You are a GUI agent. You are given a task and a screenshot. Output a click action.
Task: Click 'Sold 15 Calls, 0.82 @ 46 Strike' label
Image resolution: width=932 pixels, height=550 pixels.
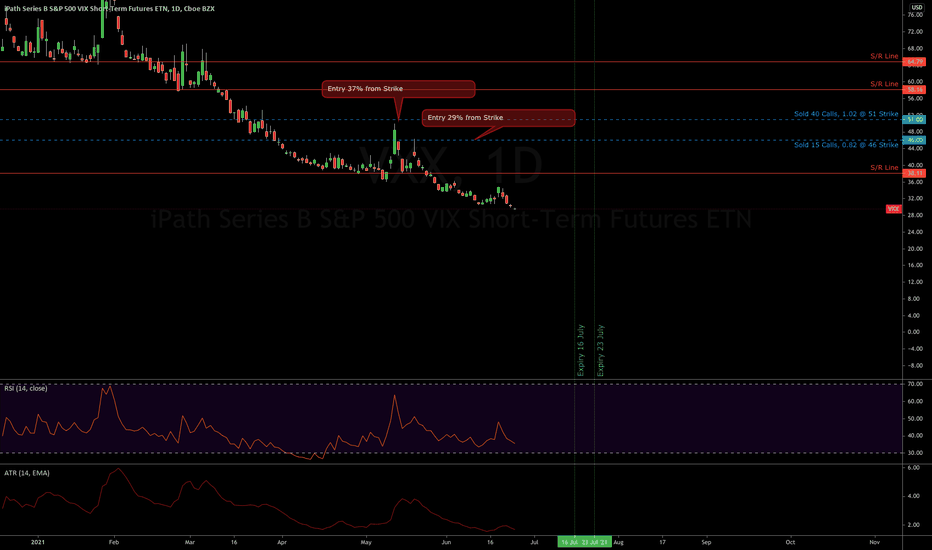(846, 144)
